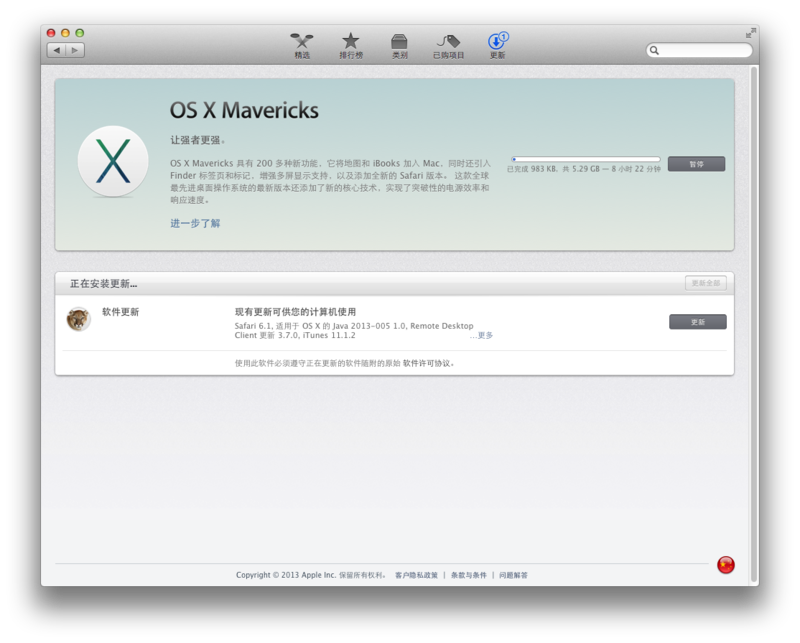This screenshot has width=800, height=643.
Task: Open the 进一步了解 (Learn More) link
Action: coord(195,224)
